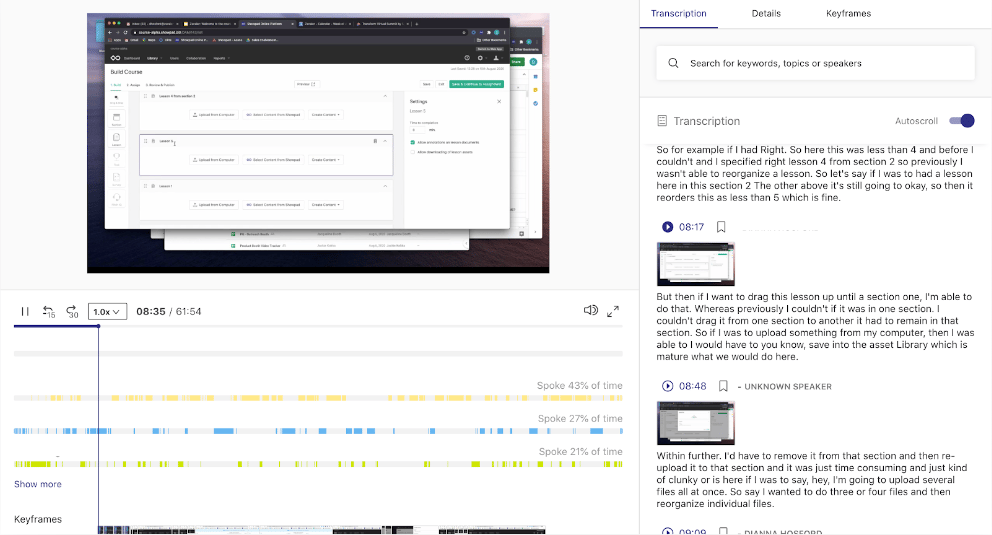
Task: Play transcript segment at 08:48
Action: click(x=668, y=386)
